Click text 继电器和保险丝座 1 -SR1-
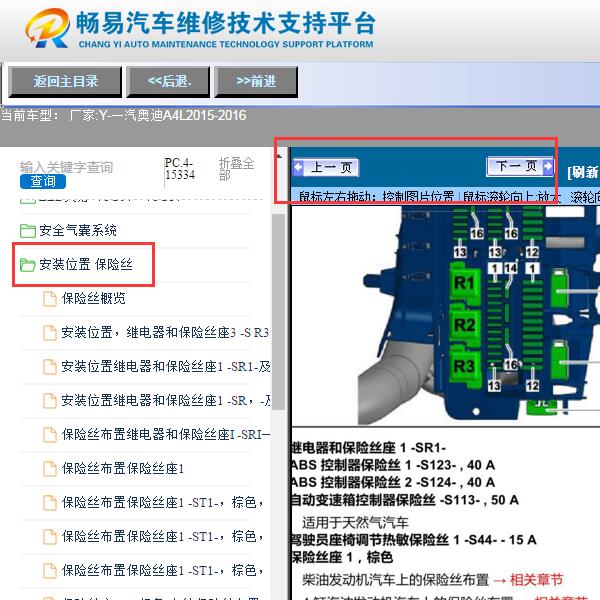This screenshot has height=600, width=600. (369, 447)
